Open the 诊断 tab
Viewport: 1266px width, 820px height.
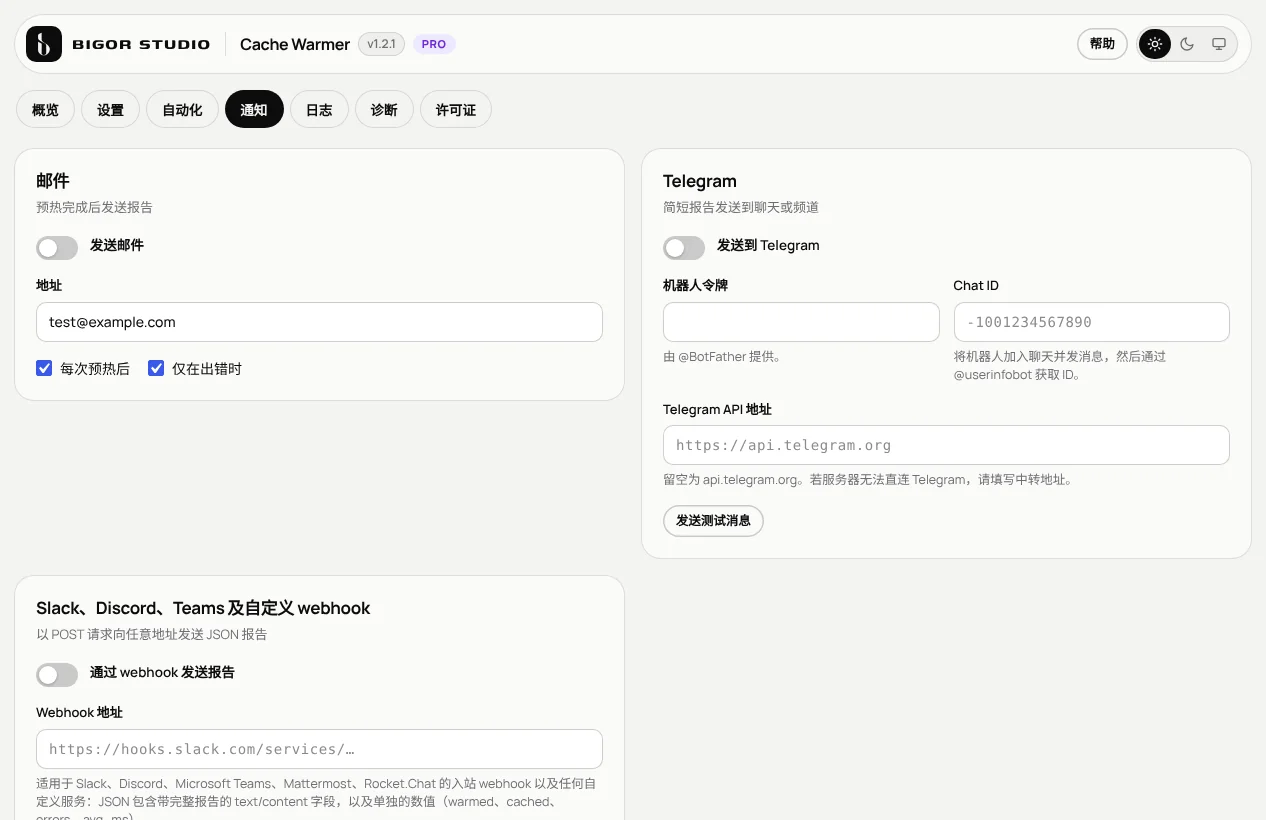click(x=384, y=110)
